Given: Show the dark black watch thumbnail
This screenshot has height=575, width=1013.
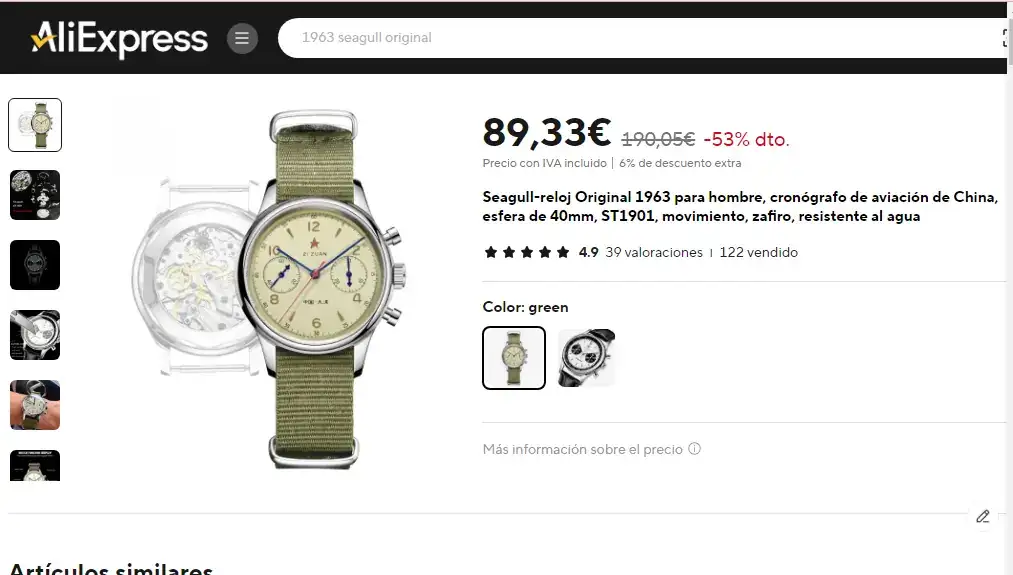Looking at the screenshot, I should [x=35, y=265].
